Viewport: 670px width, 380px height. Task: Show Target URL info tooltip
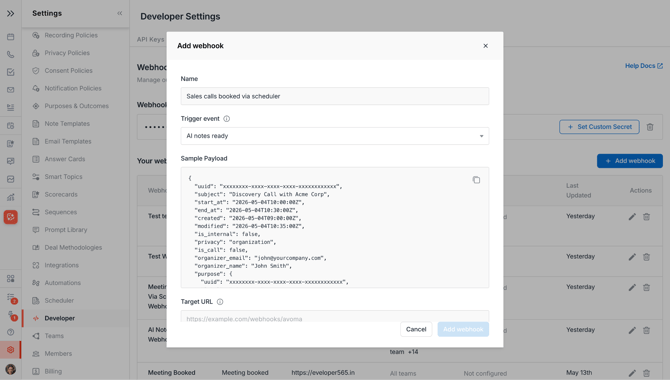tap(220, 302)
